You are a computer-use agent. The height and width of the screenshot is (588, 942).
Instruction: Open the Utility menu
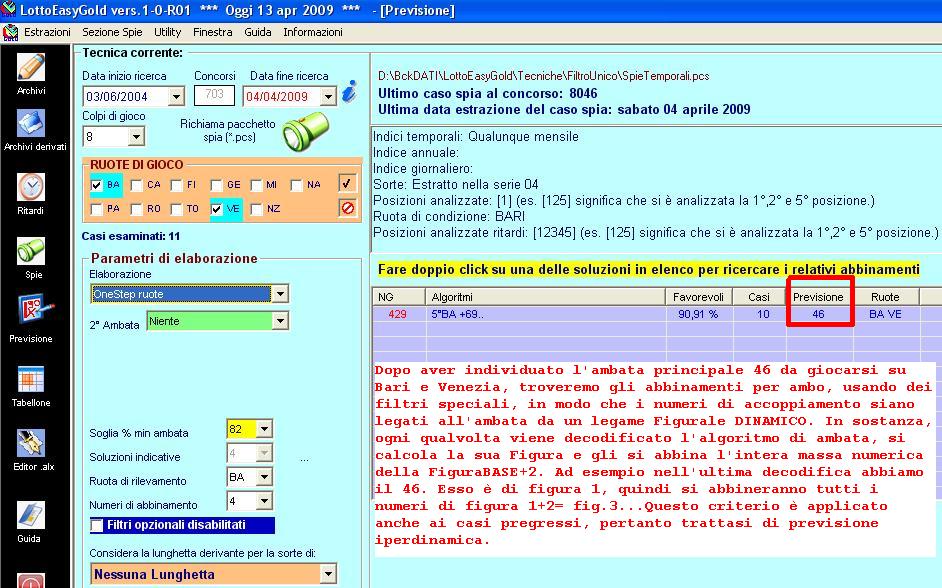[x=168, y=32]
